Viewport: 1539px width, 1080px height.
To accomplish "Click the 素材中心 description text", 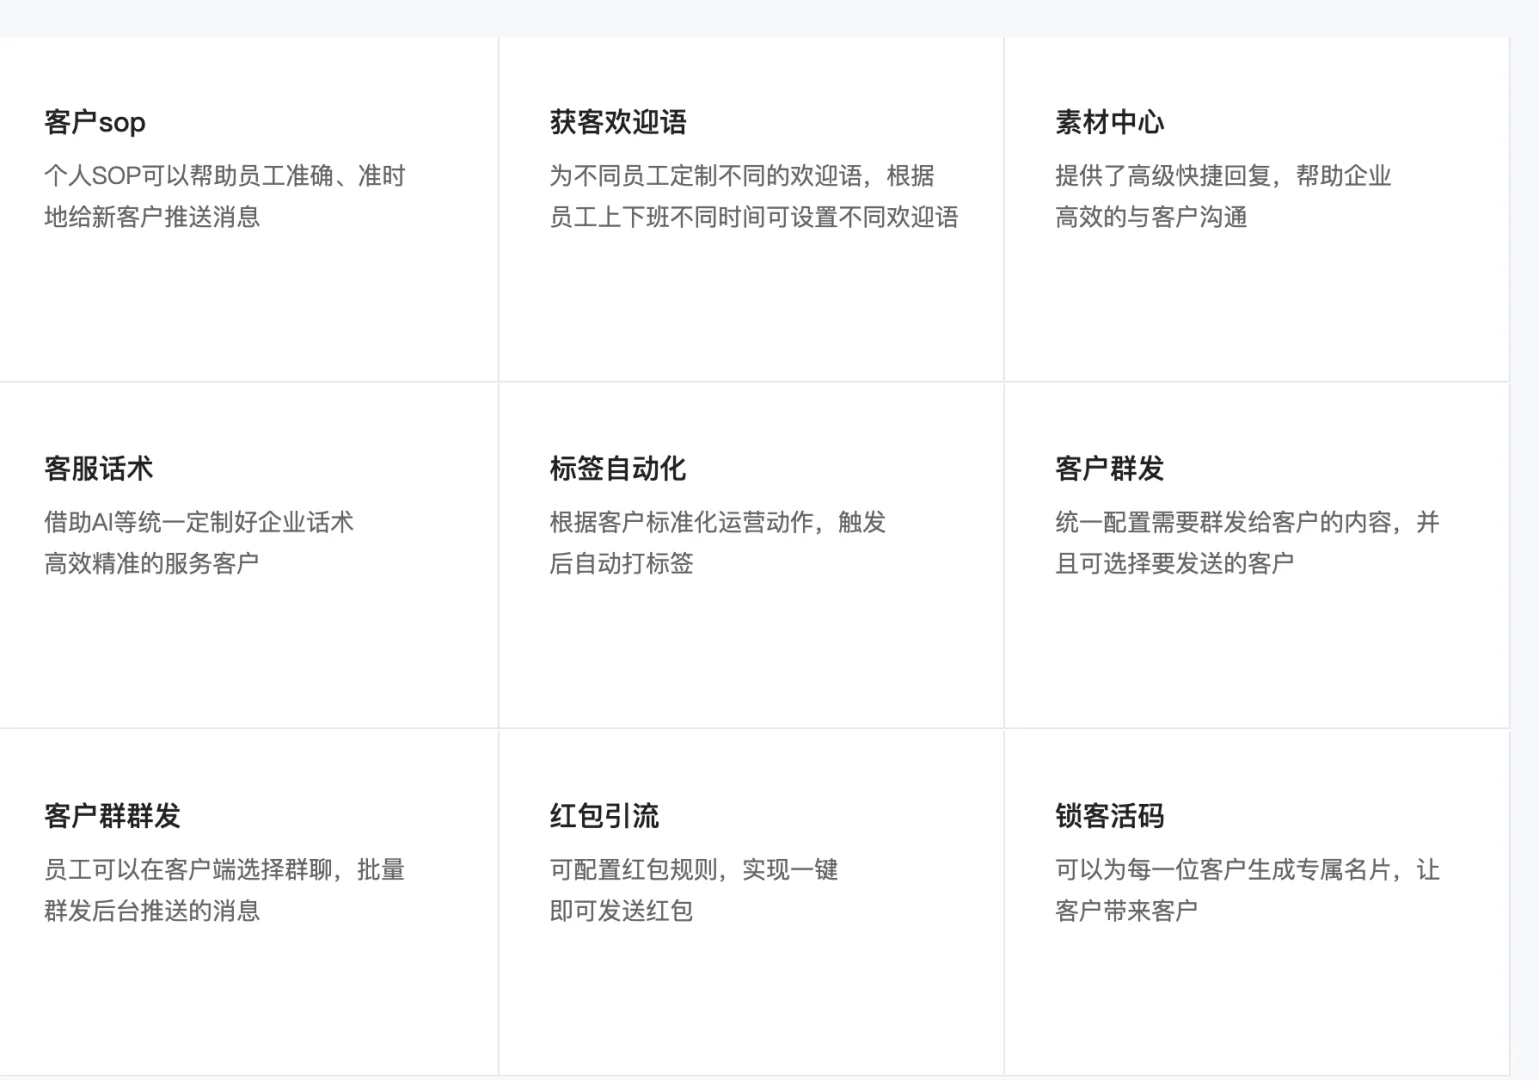I will coord(1222,196).
